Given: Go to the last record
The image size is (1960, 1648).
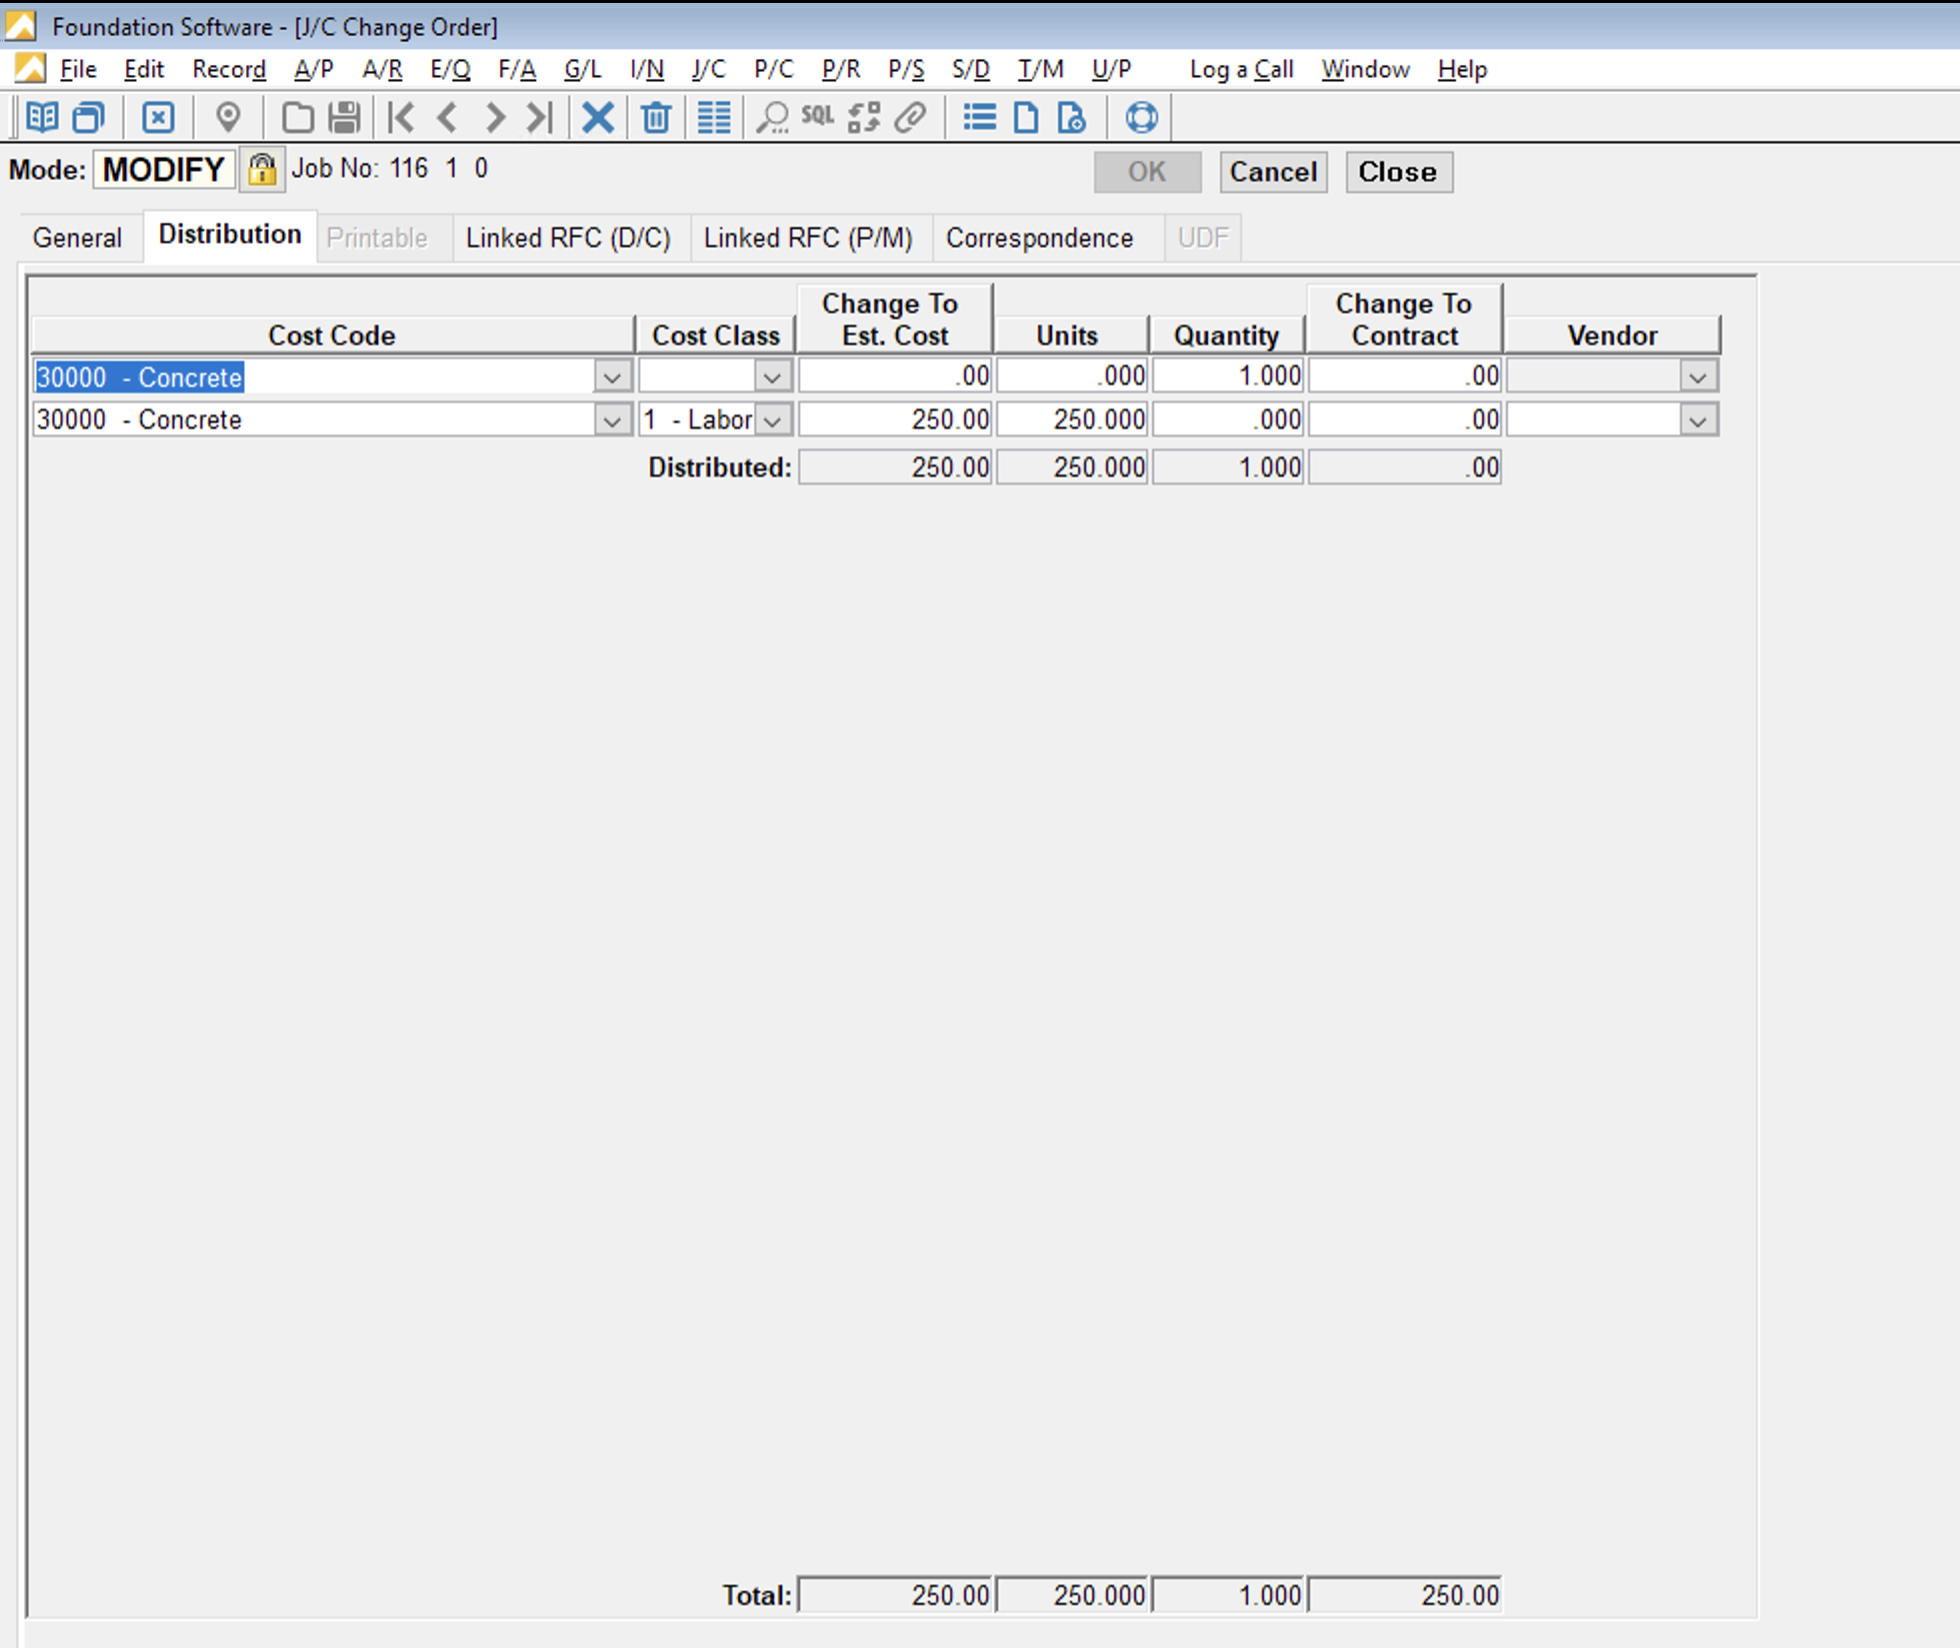Looking at the screenshot, I should [540, 117].
